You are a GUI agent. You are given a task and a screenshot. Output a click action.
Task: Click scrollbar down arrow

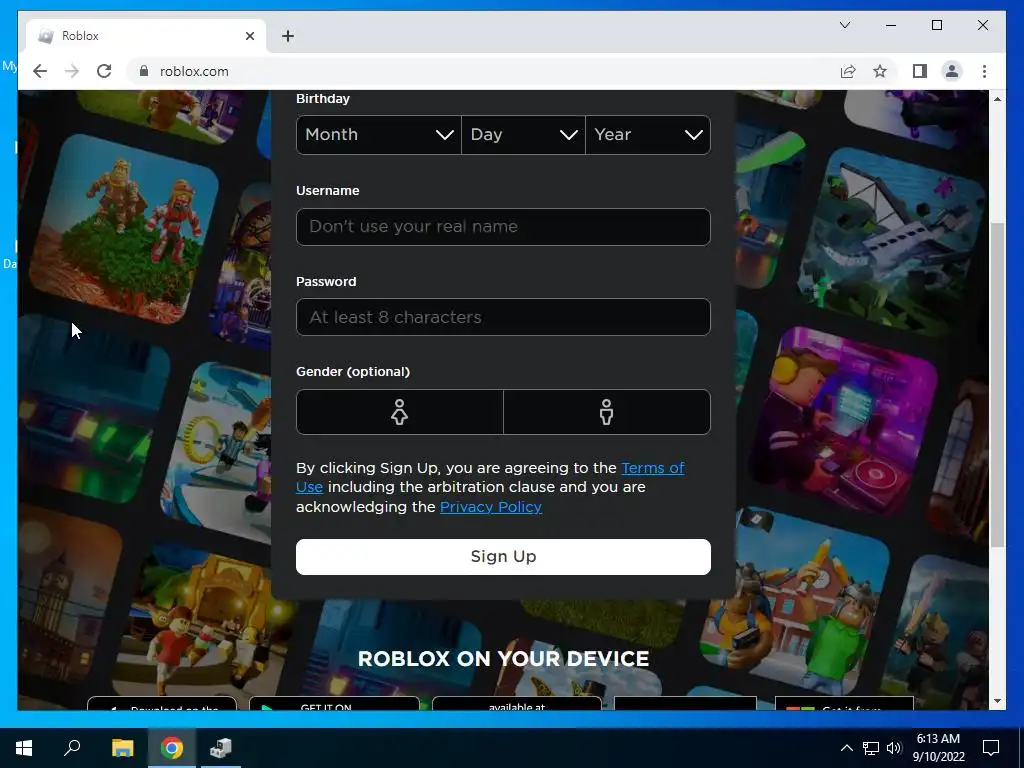997,701
